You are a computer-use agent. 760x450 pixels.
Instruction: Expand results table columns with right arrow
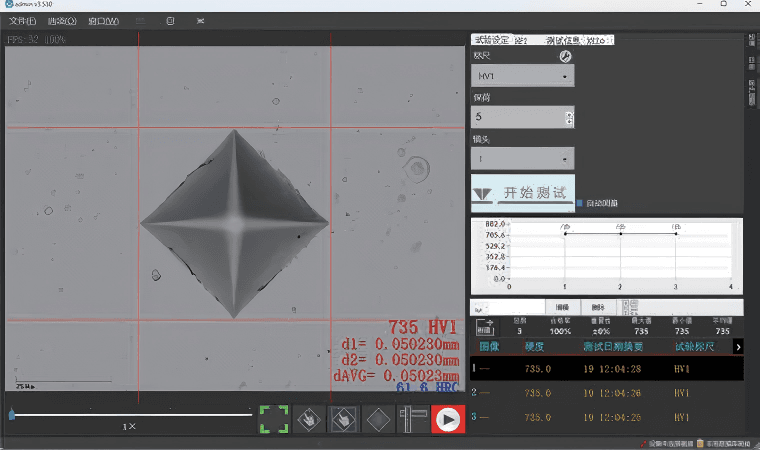[738, 346]
